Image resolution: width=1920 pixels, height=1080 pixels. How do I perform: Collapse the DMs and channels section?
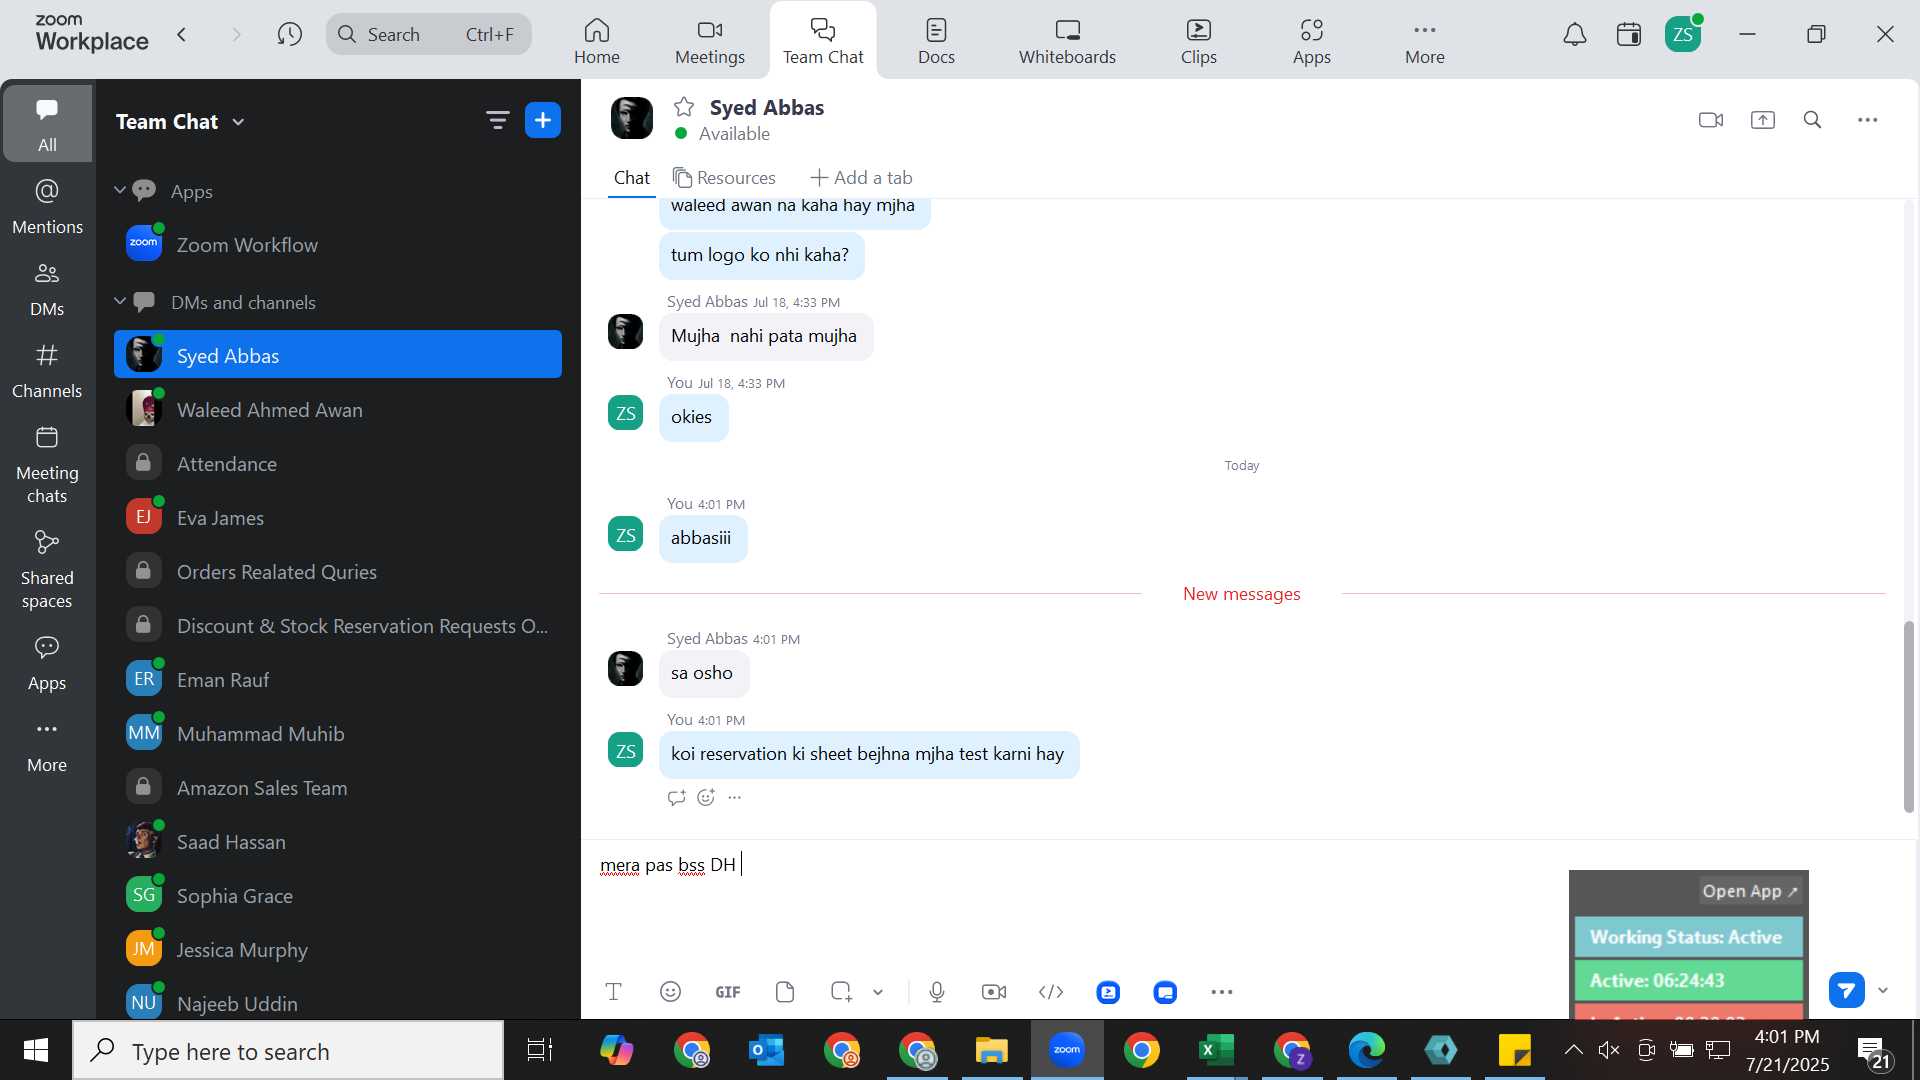[x=120, y=301]
